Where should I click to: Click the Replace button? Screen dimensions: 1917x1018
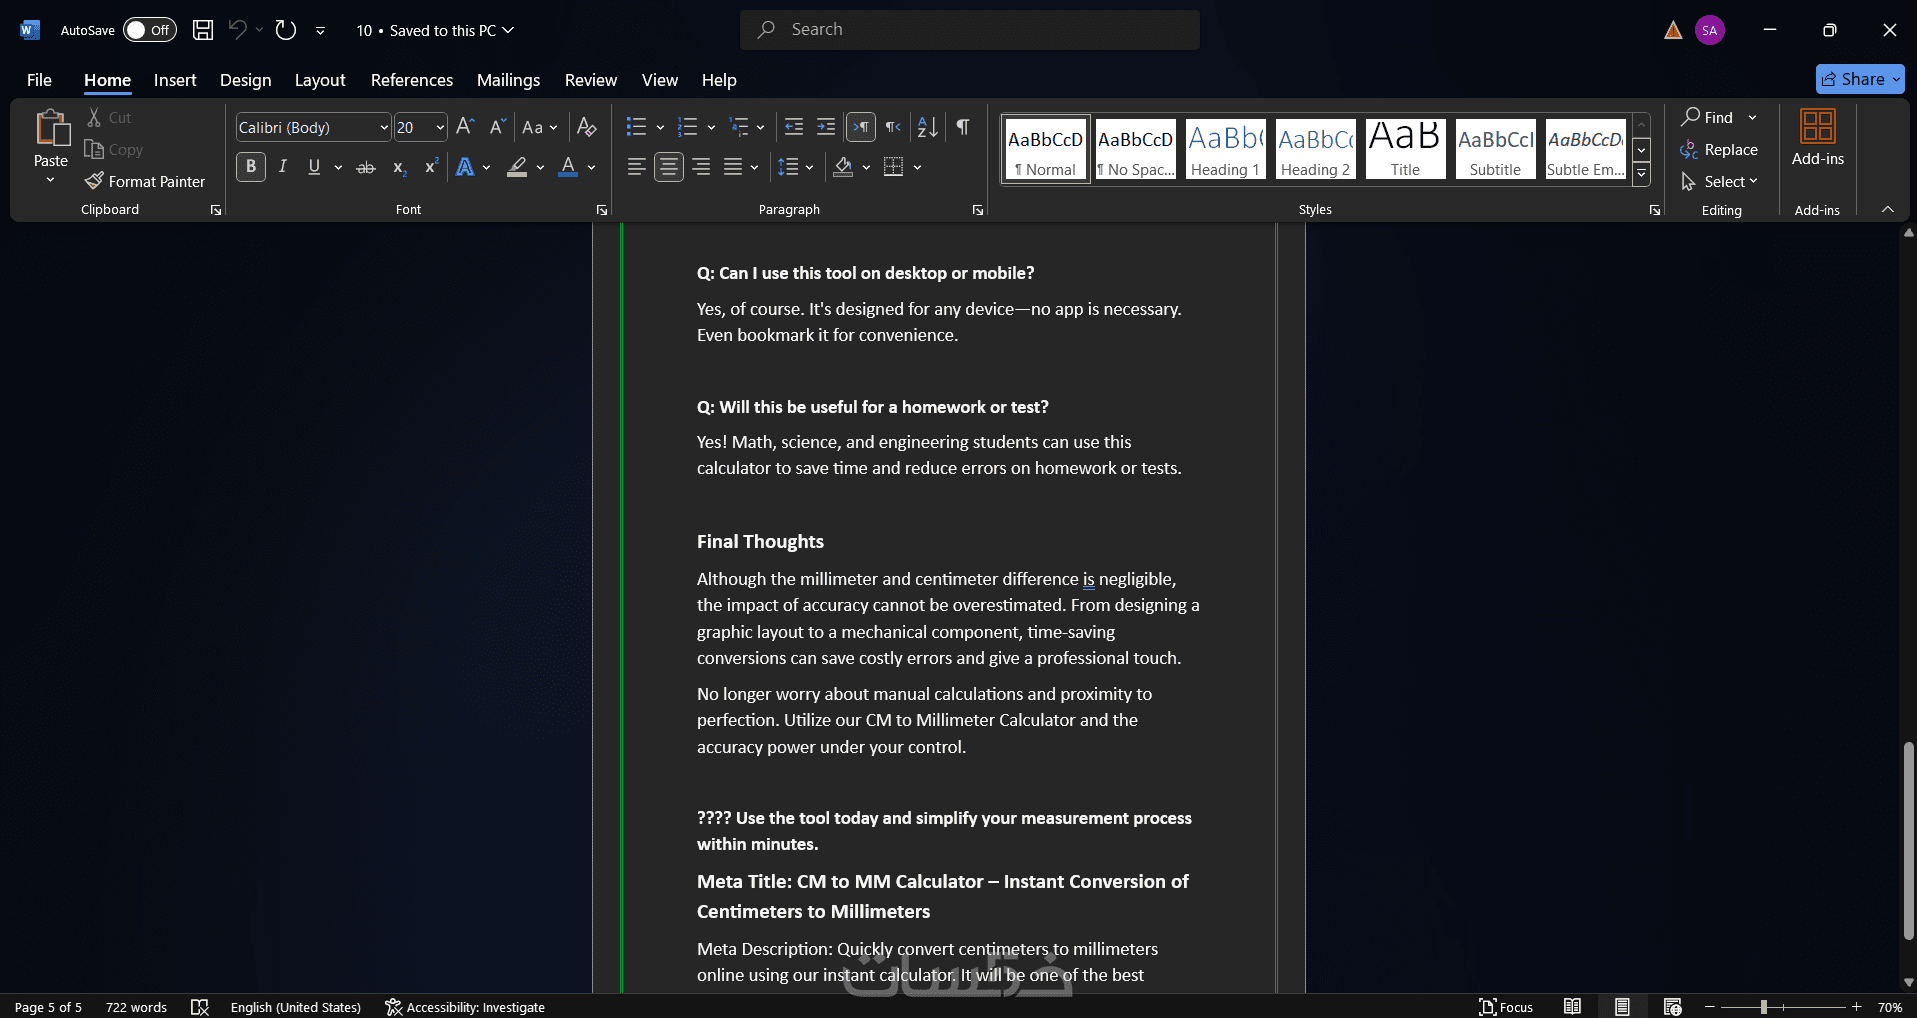tap(1719, 149)
